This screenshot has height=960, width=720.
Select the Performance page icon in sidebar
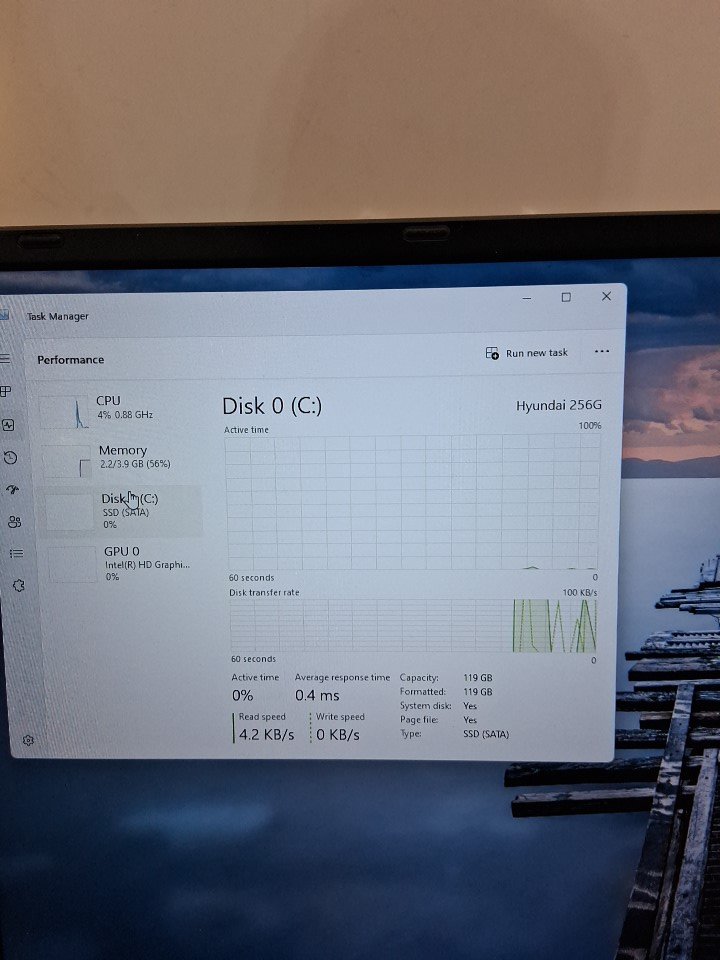pyautogui.click(x=9, y=425)
